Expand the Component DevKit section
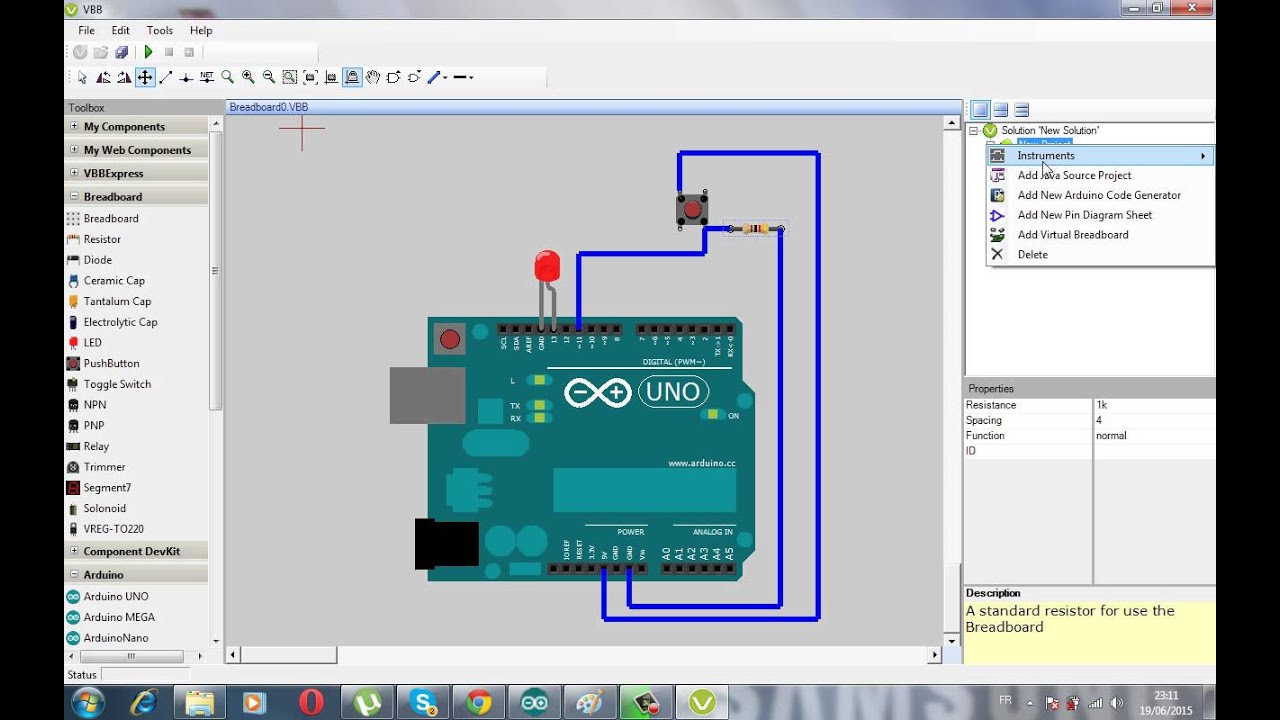The height and width of the screenshot is (720, 1280). [74, 551]
